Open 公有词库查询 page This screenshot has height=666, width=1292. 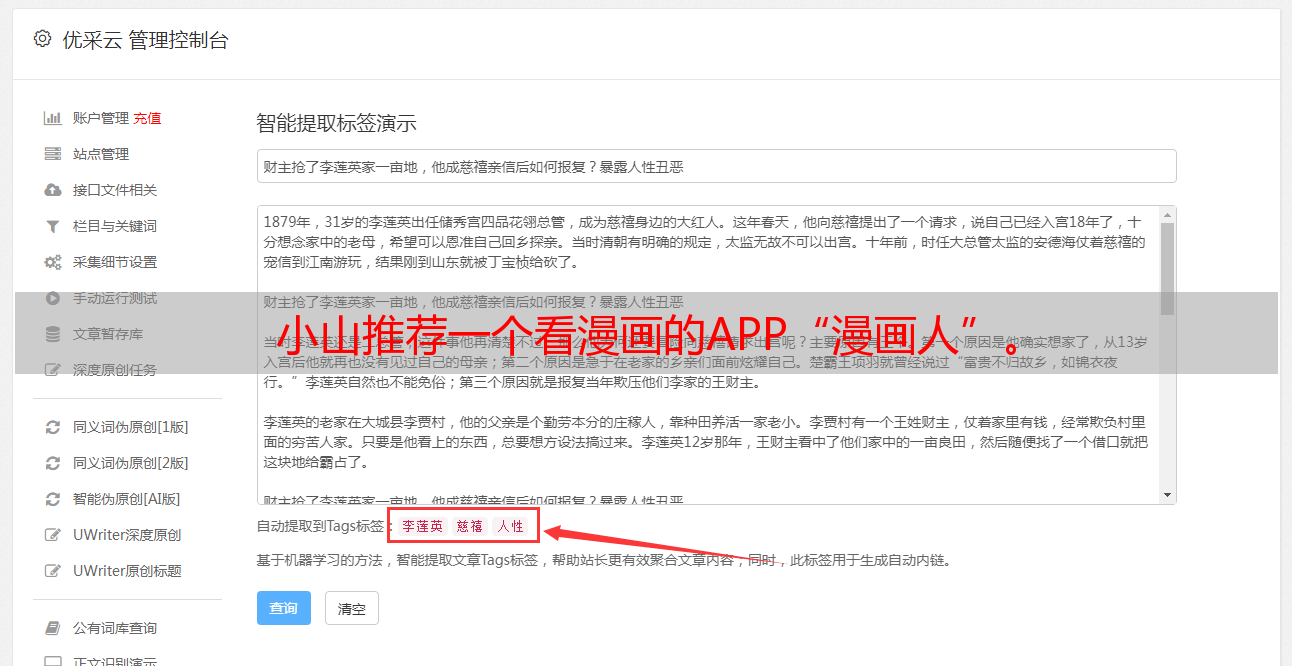117,628
